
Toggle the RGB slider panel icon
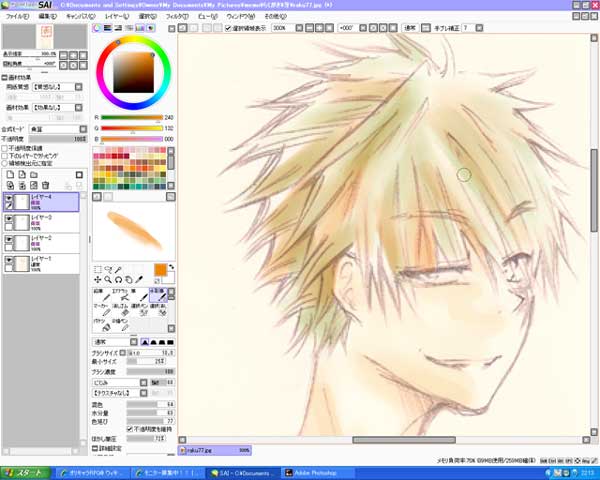pyautogui.click(x=108, y=28)
